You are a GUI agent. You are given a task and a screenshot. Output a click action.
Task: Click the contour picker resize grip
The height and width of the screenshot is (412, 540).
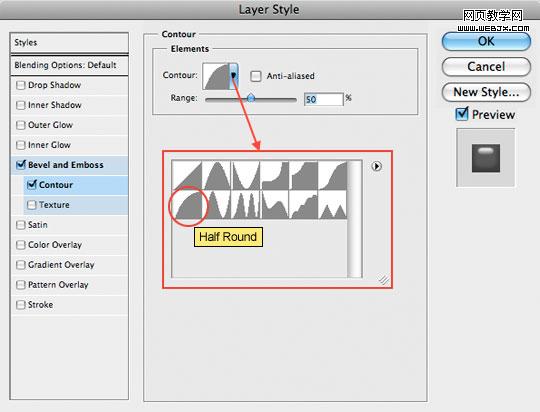click(x=384, y=279)
